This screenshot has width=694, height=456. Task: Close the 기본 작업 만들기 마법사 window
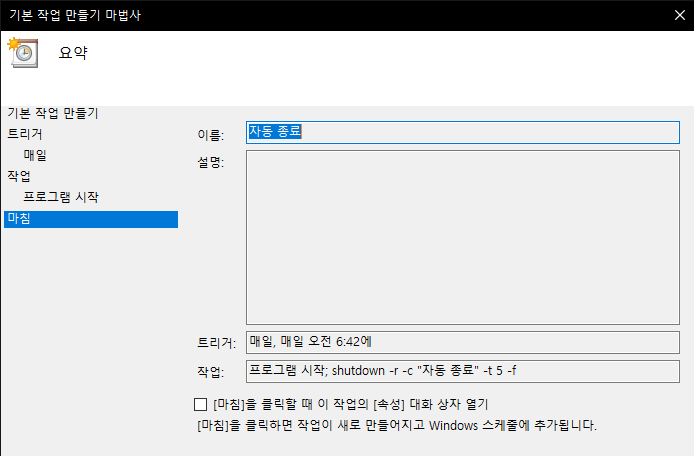point(680,15)
